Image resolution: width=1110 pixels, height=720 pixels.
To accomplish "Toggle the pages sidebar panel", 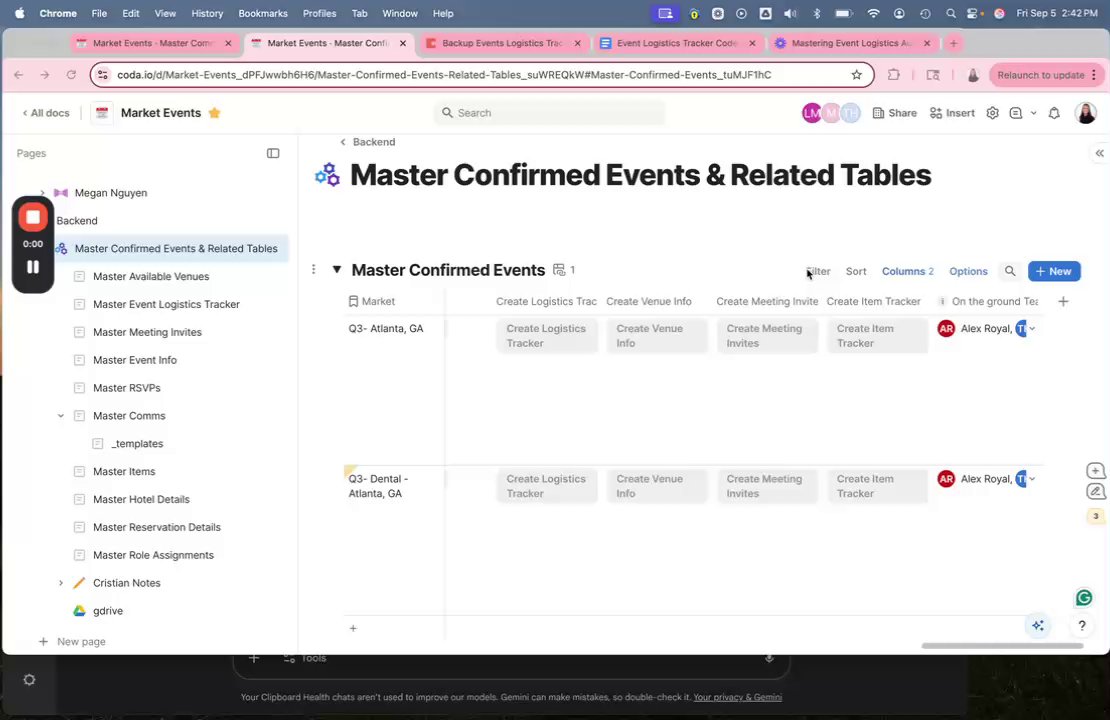I will 273,153.
